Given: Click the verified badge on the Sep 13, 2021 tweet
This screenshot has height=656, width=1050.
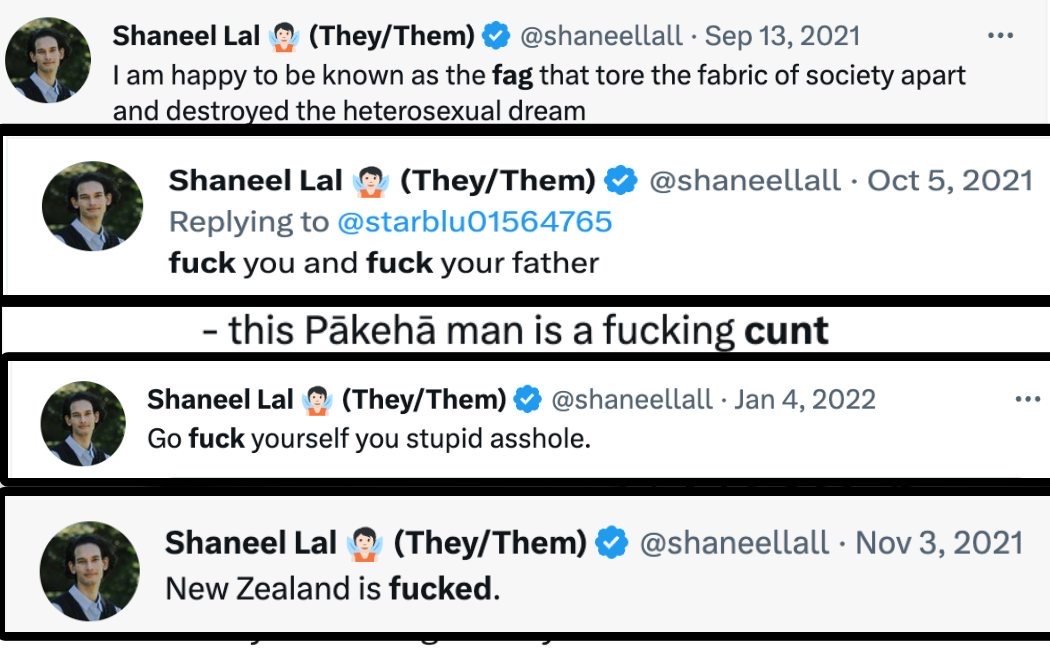Looking at the screenshot, I should 495,36.
